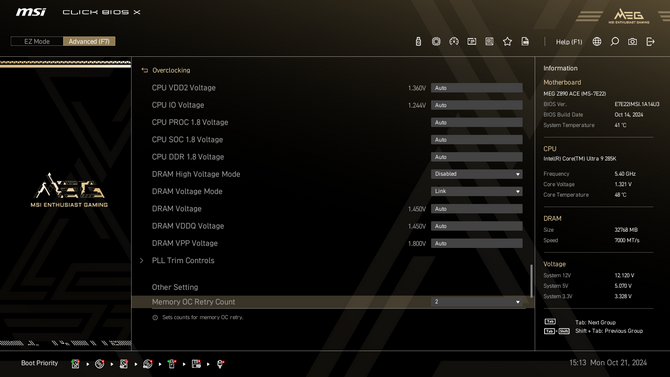Open DRAM Voltage Mode Link dropdown
Screen dimensions: 670x377
click(x=476, y=191)
